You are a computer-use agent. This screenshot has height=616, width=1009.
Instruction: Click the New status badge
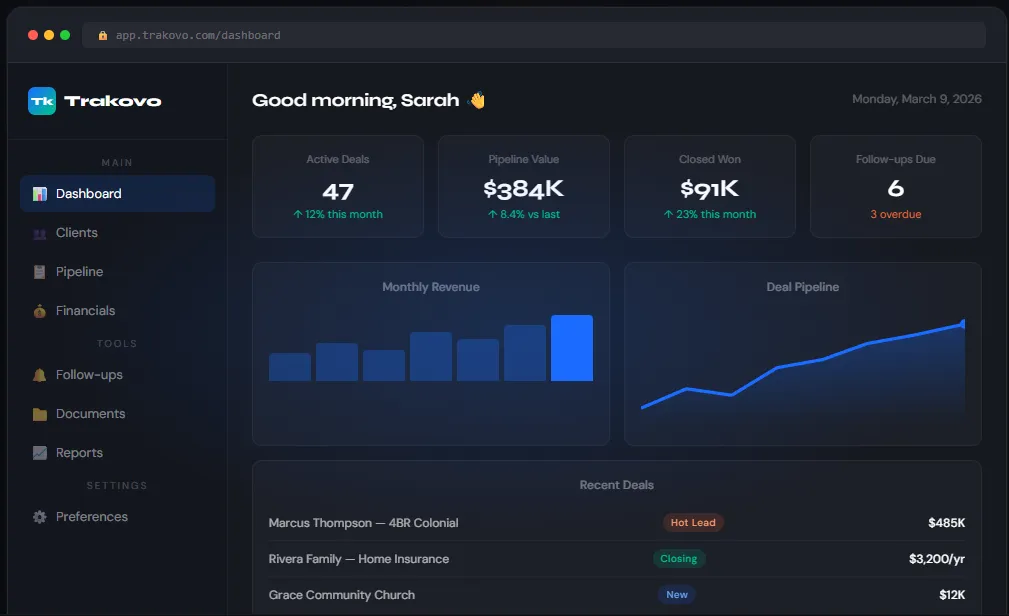click(676, 595)
